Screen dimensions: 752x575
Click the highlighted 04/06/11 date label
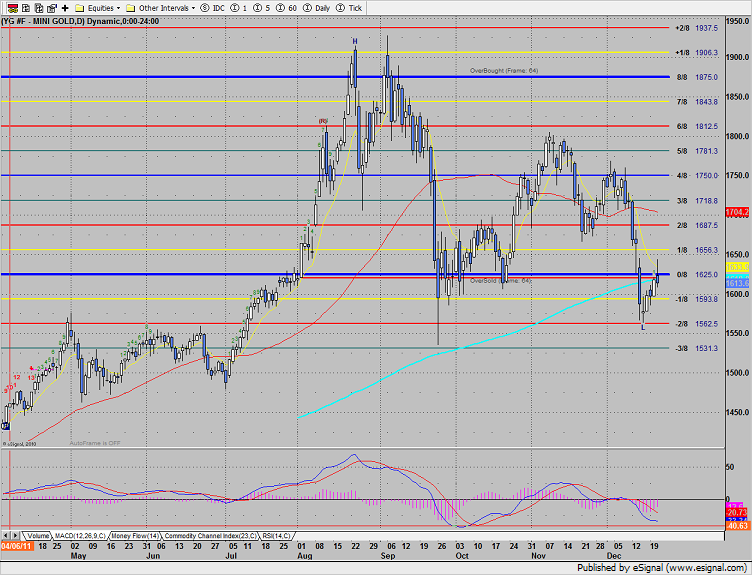click(17, 546)
